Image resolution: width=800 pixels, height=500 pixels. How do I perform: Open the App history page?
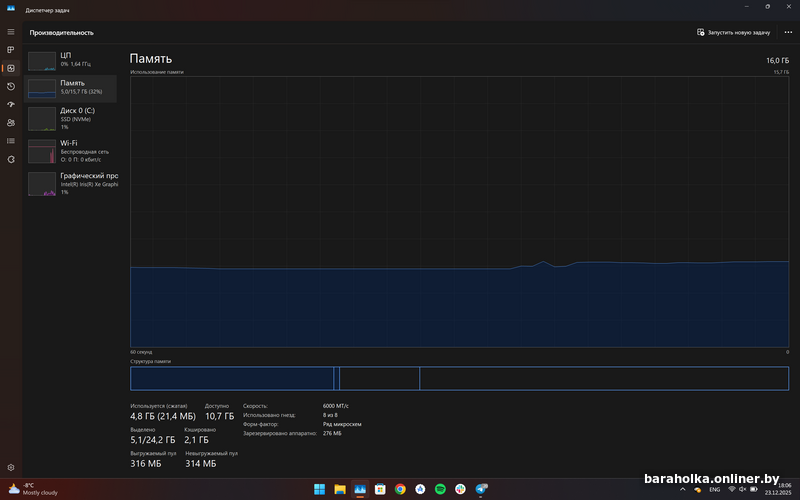(11, 86)
